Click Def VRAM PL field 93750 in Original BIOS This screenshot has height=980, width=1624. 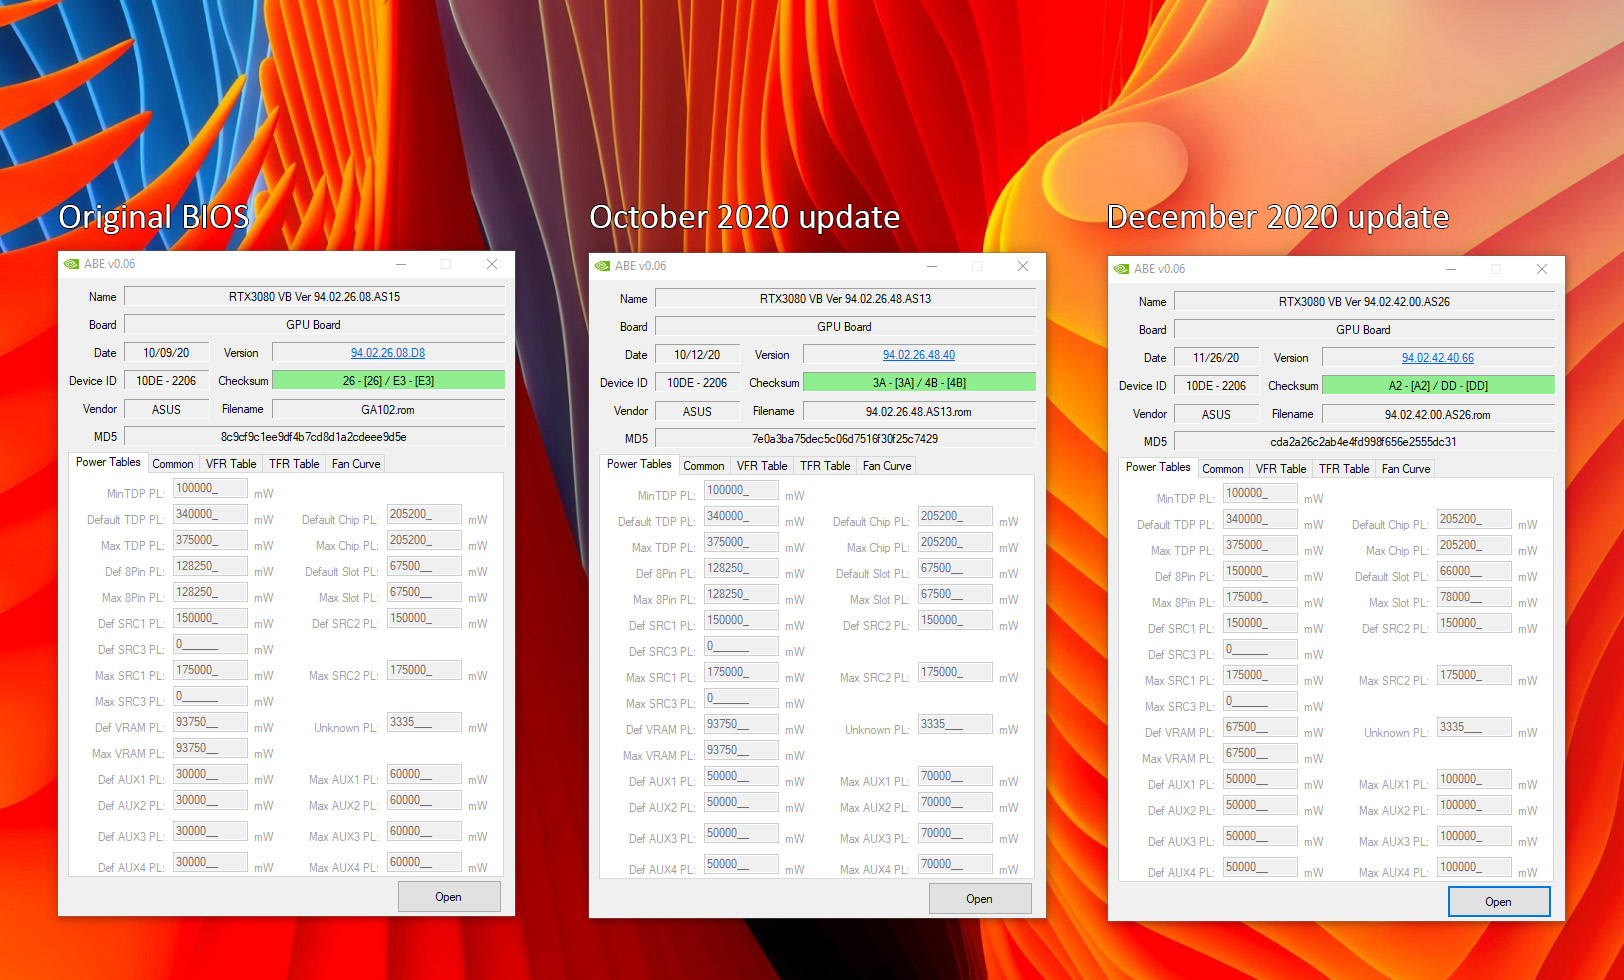pyautogui.click(x=210, y=722)
